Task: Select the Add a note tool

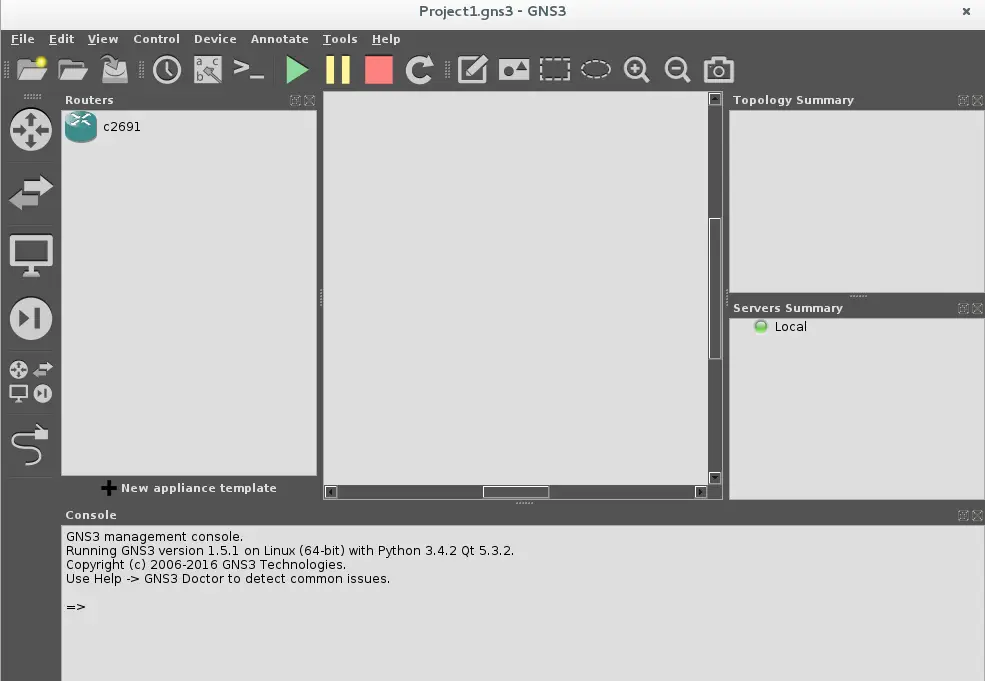Action: [x=472, y=69]
